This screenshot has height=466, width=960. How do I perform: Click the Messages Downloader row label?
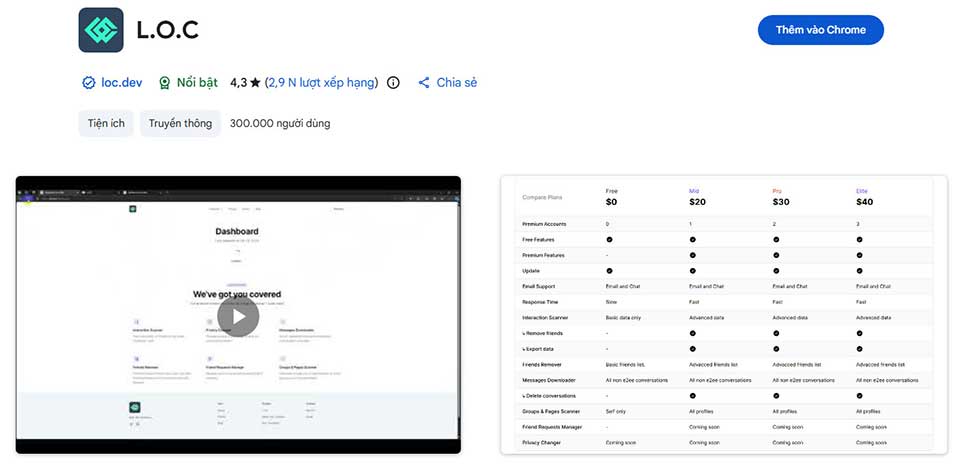(x=549, y=380)
